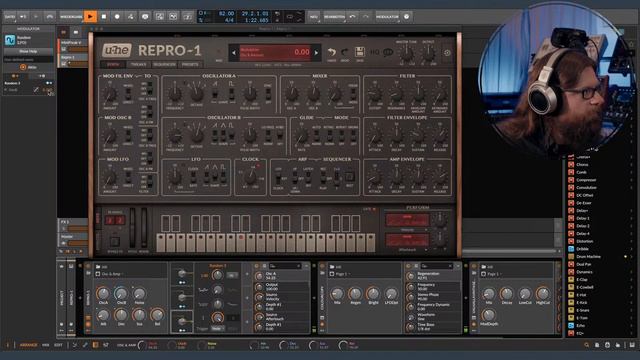Click the Repro-1 Undo arrow icon
This screenshot has width=640, height=360.
331,52
